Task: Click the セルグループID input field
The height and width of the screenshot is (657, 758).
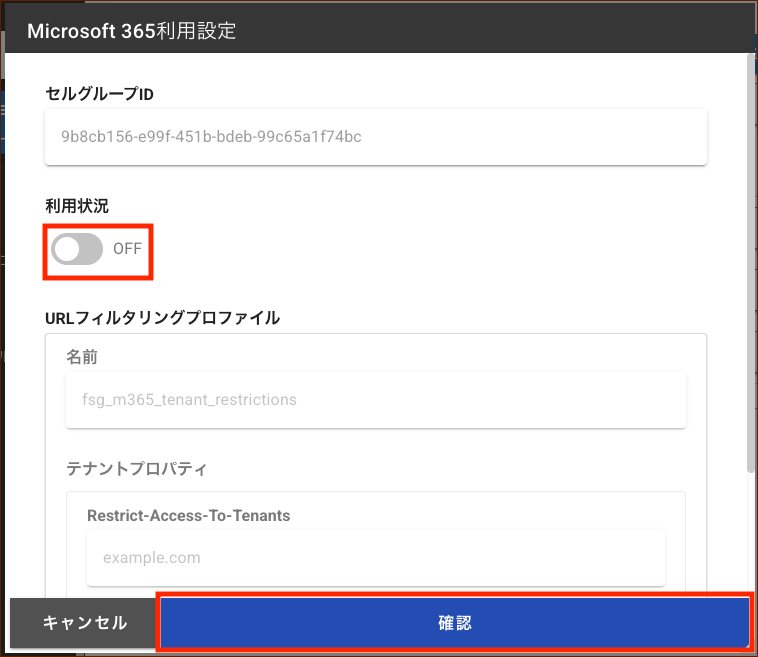Action: pyautogui.click(x=376, y=137)
